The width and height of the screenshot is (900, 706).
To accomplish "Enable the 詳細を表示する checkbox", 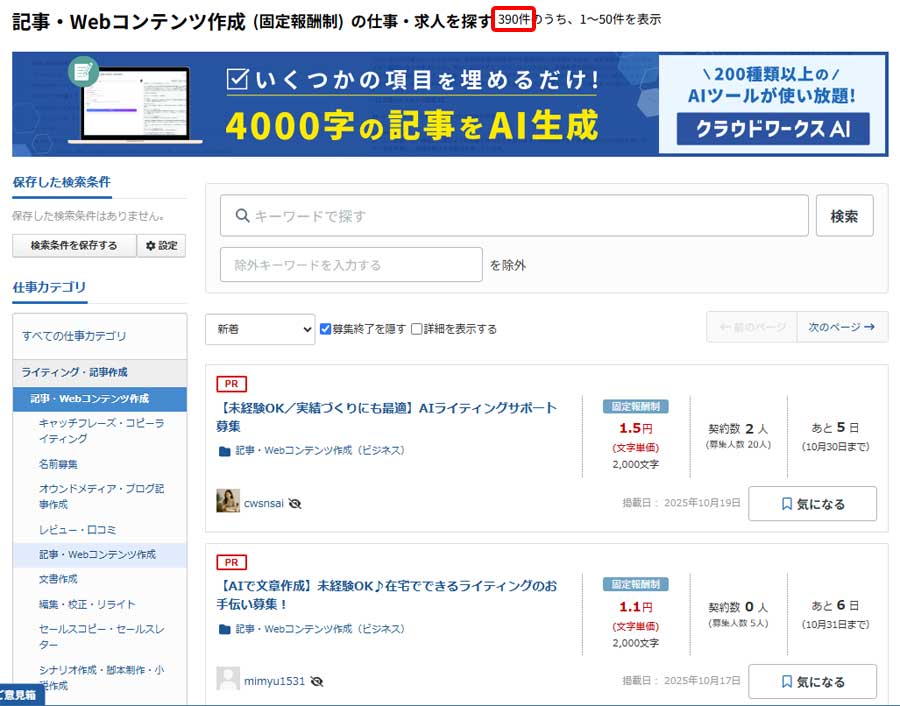I will point(417,328).
